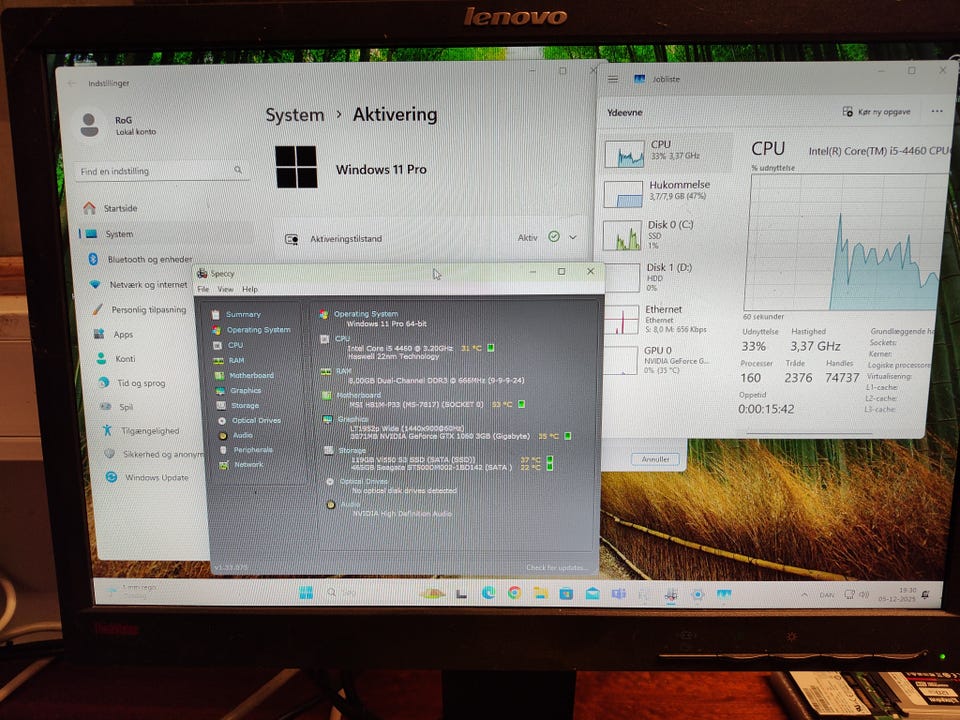960x720 pixels.
Task: Click the taskbar search icon
Action: (x=331, y=593)
